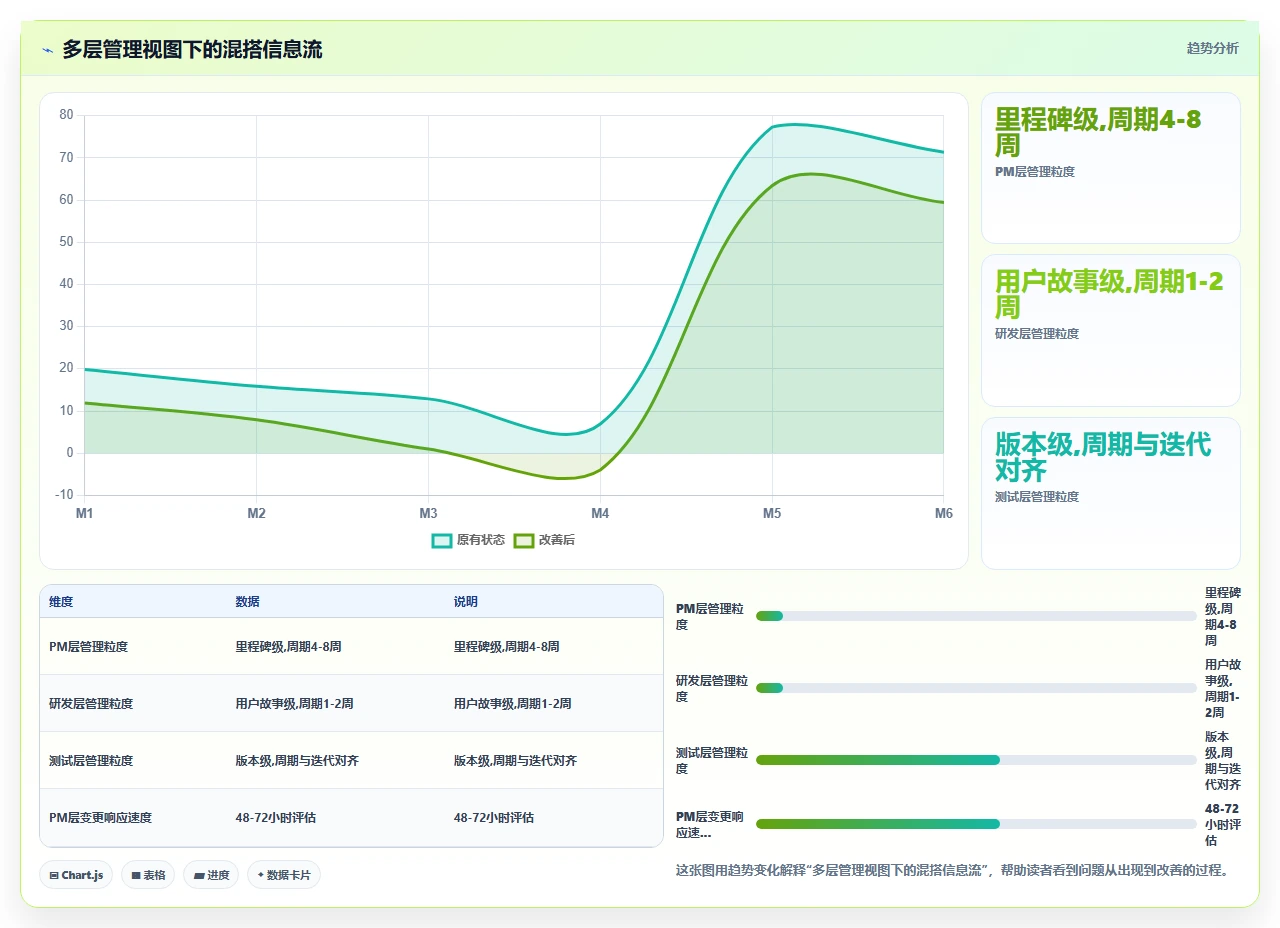Click the 测试层管理粒度 progress bar
The height and width of the screenshot is (928, 1280).
tap(976, 760)
